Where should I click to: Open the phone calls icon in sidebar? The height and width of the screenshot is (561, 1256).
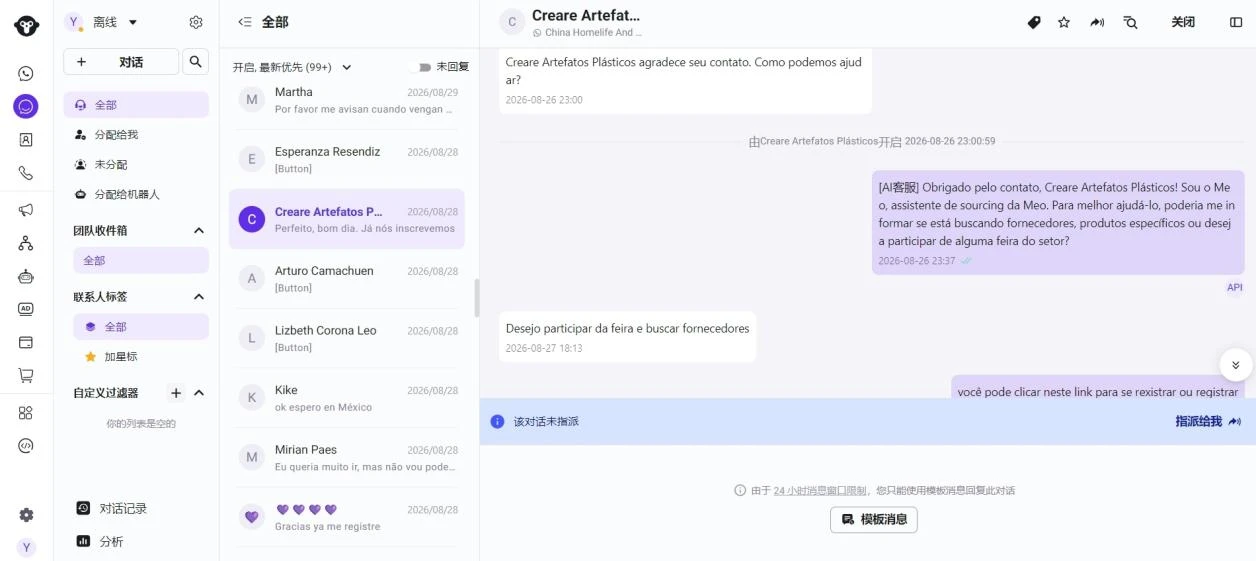(26, 173)
